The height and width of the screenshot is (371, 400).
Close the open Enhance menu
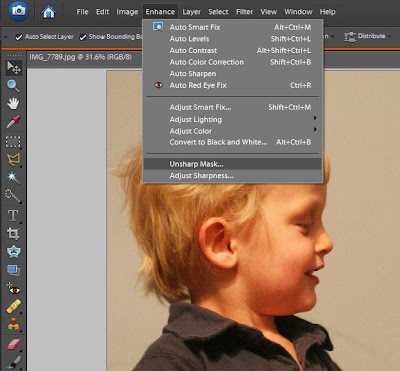(160, 12)
